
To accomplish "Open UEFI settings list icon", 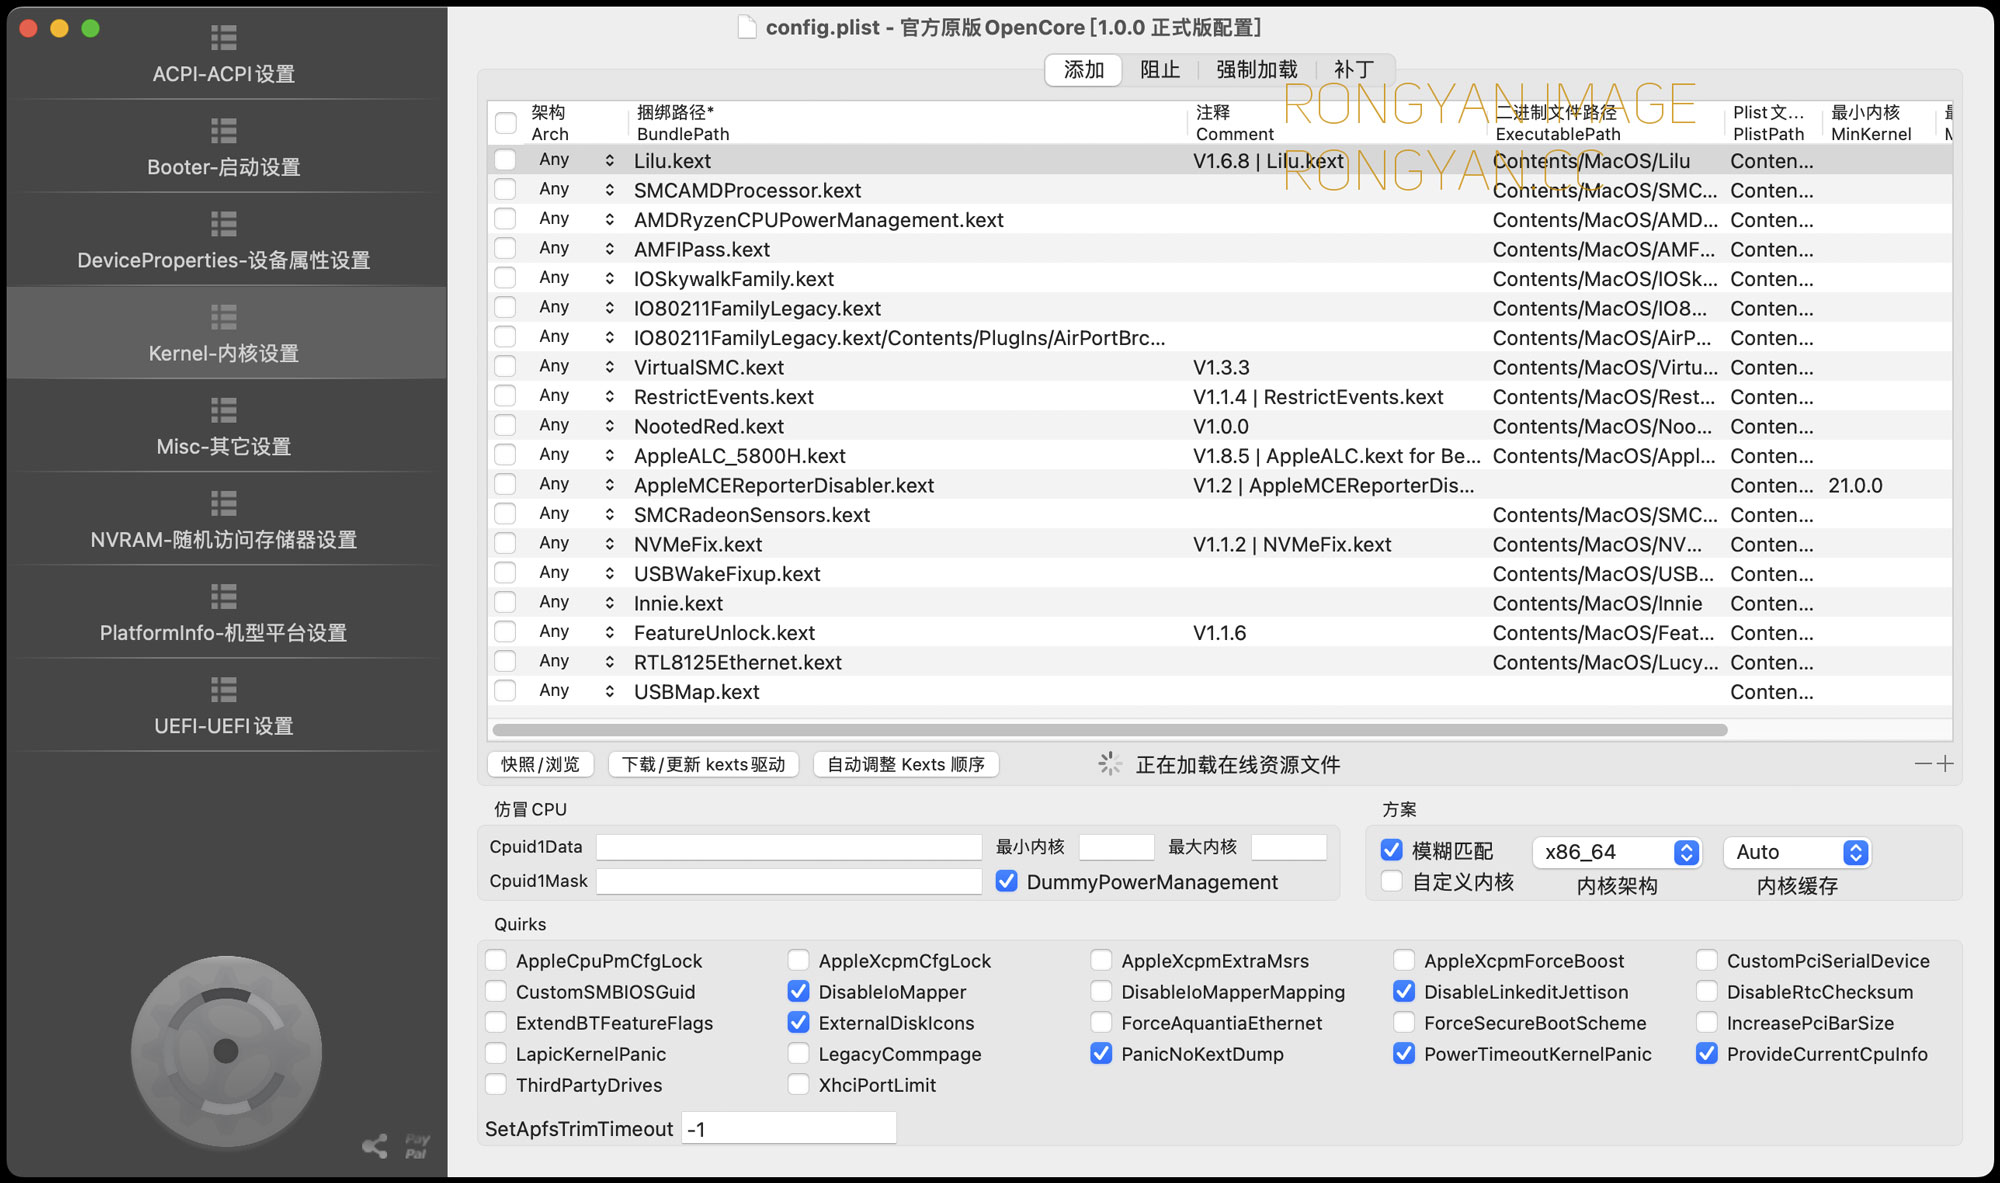I will pyautogui.click(x=224, y=690).
